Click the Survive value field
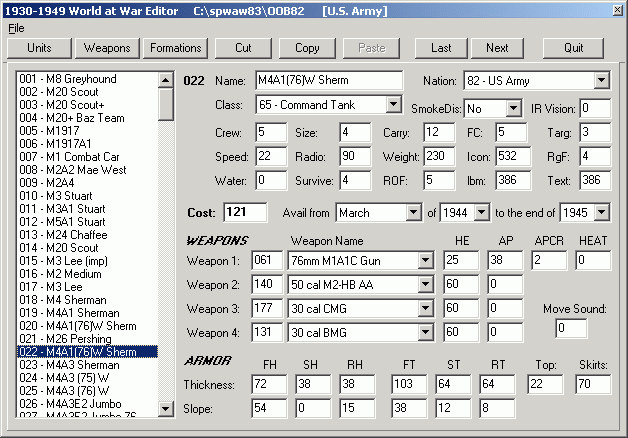628x438 pixels. pyautogui.click(x=355, y=181)
